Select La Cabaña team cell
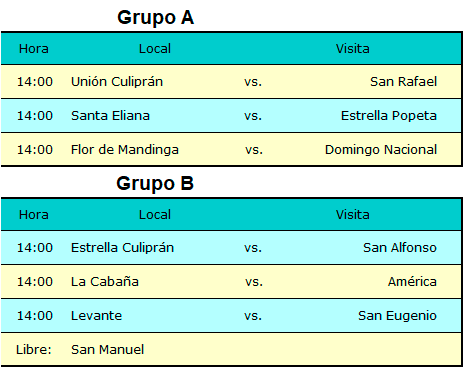Screen dimensions: 463x367 (x=105, y=282)
